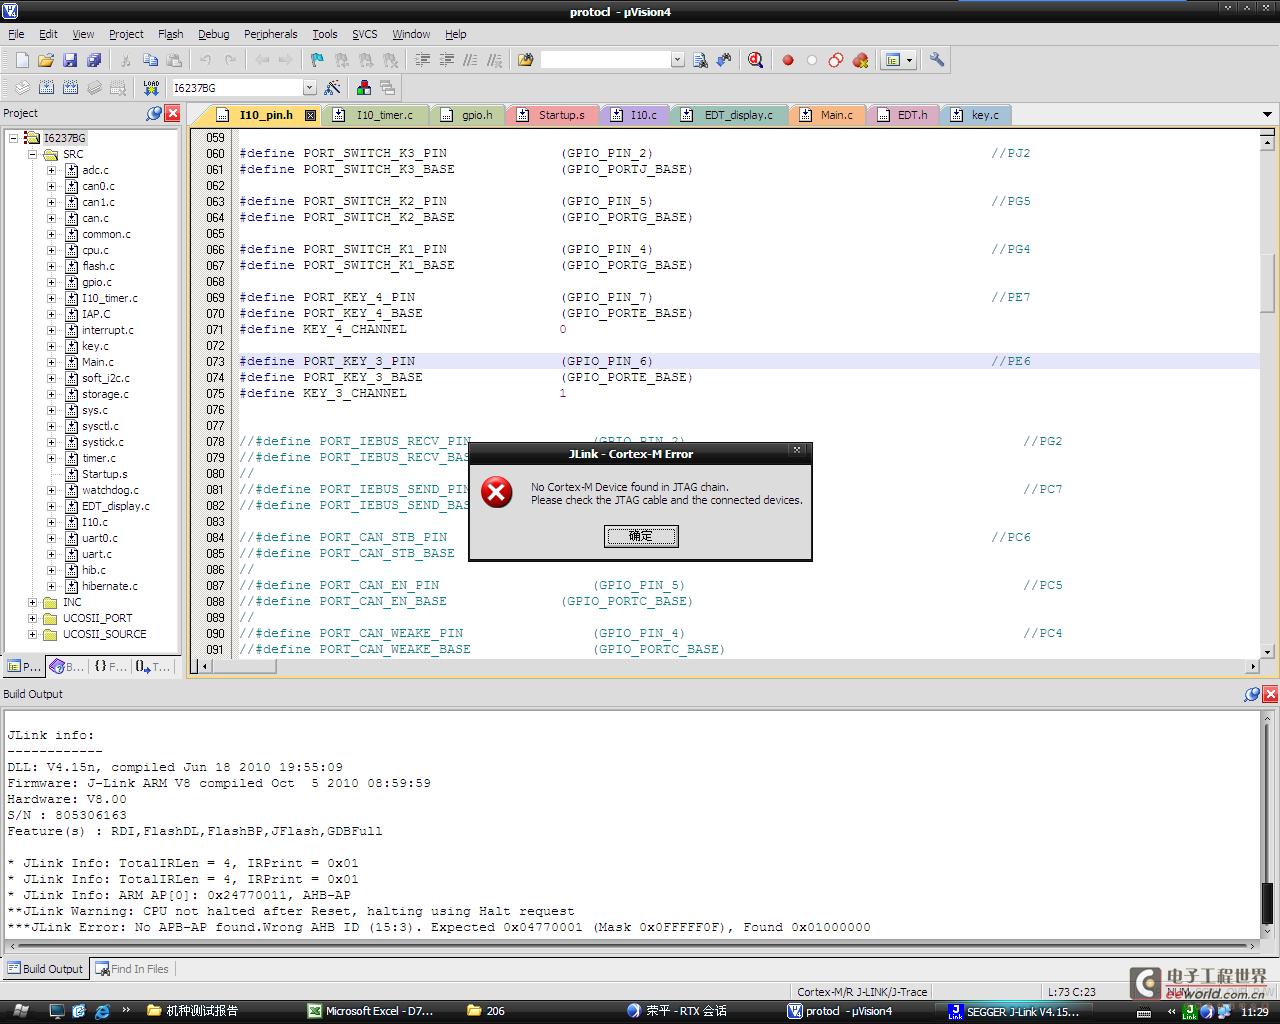Open the find text combo dropdown arrow
Screen dimensions: 1280x1024
tap(677, 60)
